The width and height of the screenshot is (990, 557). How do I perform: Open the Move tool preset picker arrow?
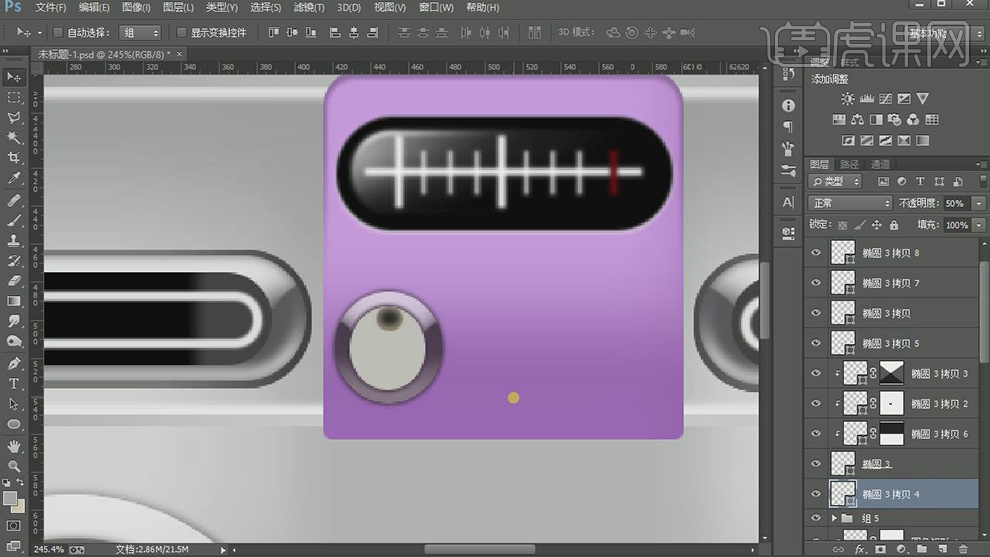40,33
